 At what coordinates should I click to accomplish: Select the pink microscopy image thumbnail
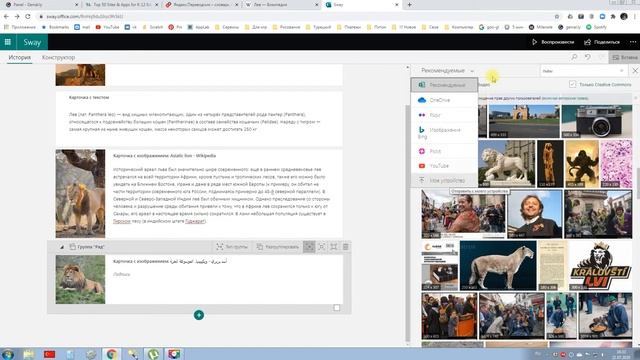(x=616, y=164)
